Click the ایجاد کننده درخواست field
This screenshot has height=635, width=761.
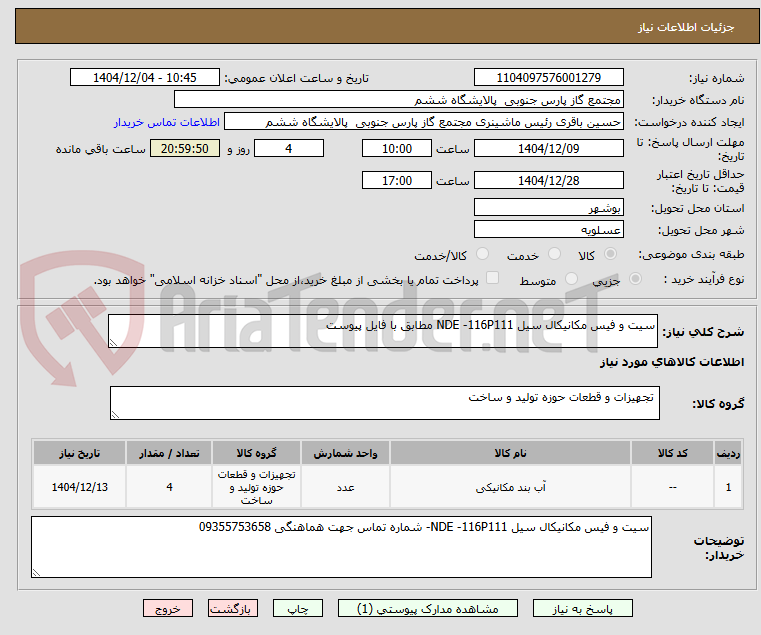(424, 121)
